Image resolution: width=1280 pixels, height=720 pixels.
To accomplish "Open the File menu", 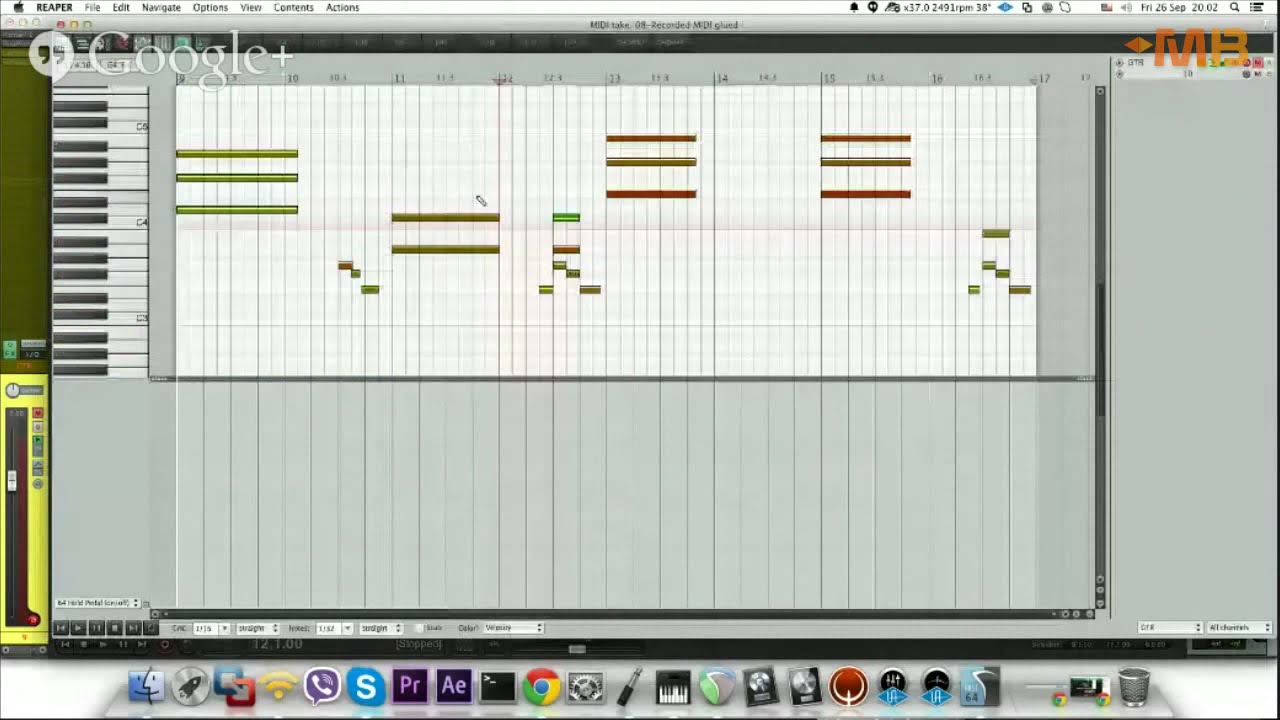I will (92, 7).
